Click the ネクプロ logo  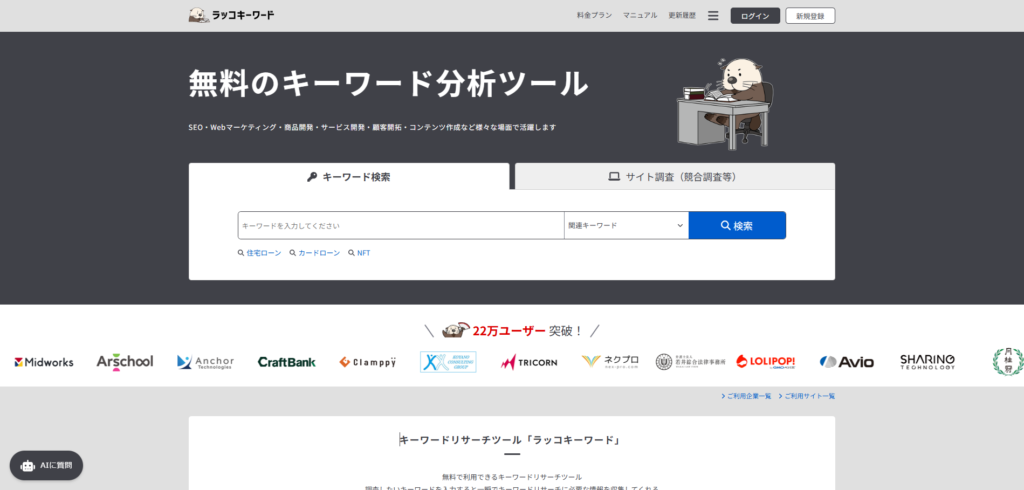[x=610, y=361]
